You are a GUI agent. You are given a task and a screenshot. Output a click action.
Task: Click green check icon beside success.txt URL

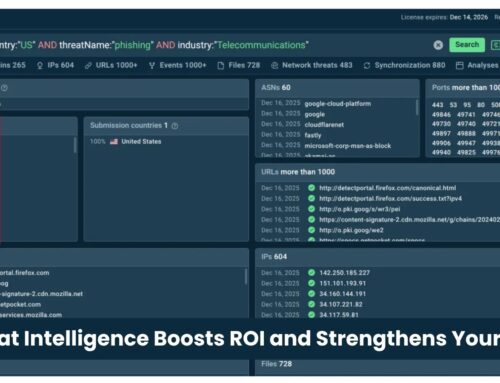click(311, 199)
